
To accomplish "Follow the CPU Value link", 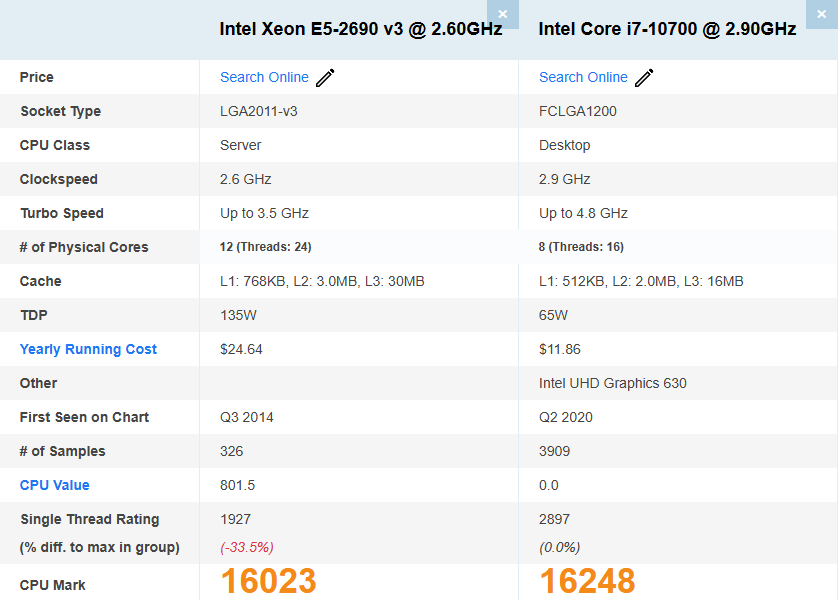I will point(55,485).
